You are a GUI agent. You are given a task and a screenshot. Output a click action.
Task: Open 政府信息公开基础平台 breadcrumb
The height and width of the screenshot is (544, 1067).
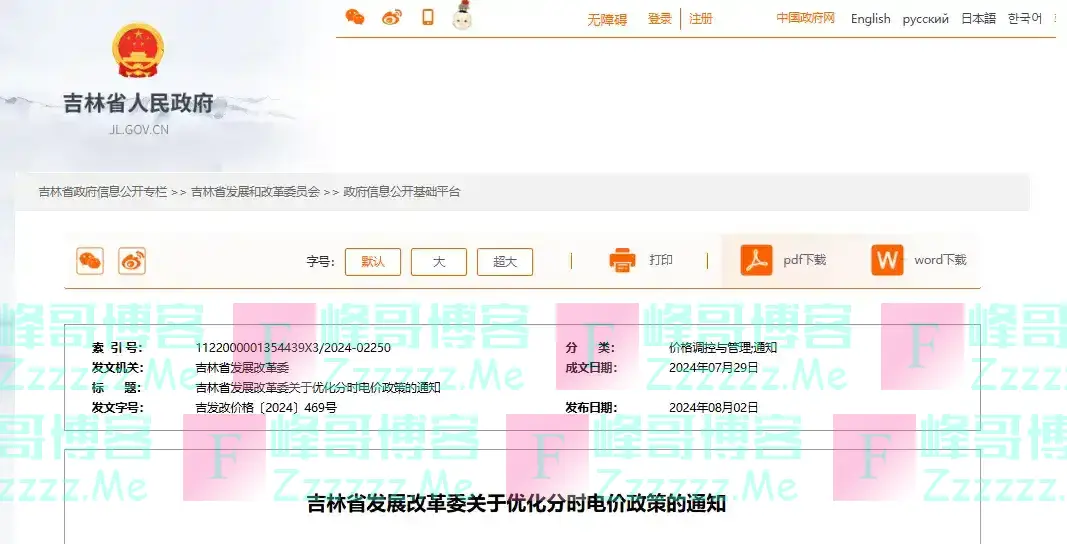(402, 192)
